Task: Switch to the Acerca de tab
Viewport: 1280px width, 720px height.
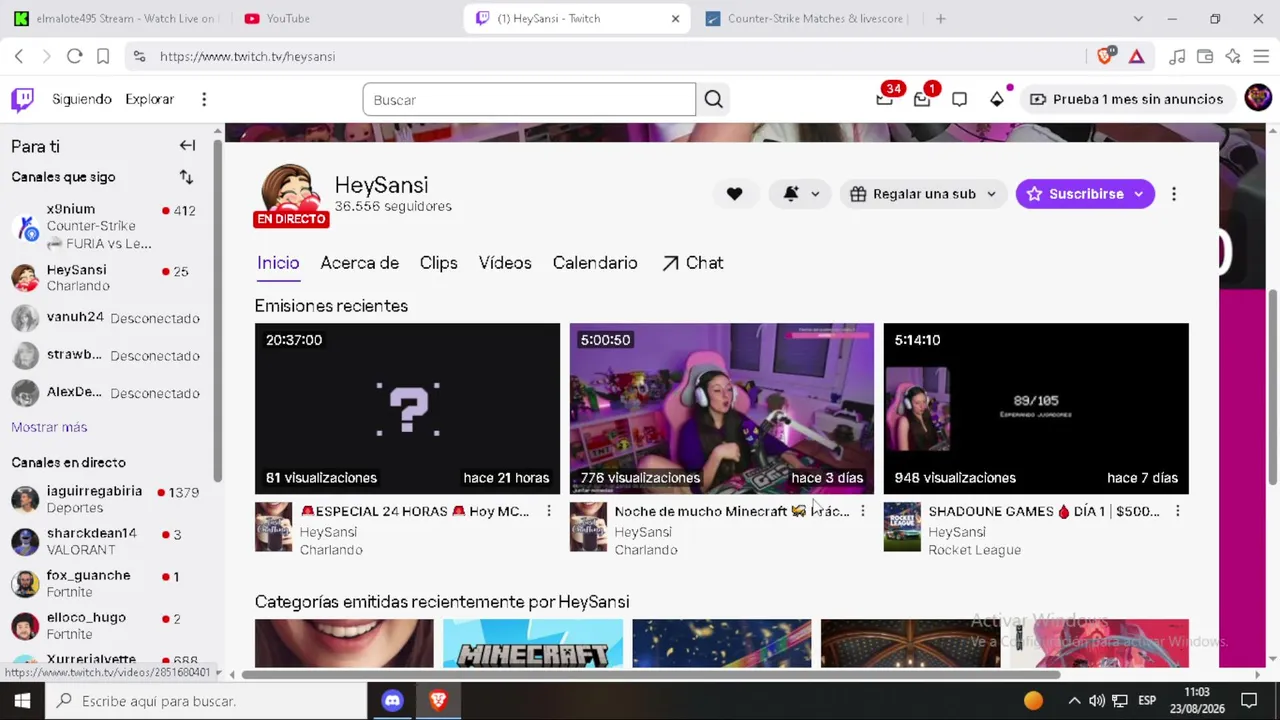Action: point(359,263)
